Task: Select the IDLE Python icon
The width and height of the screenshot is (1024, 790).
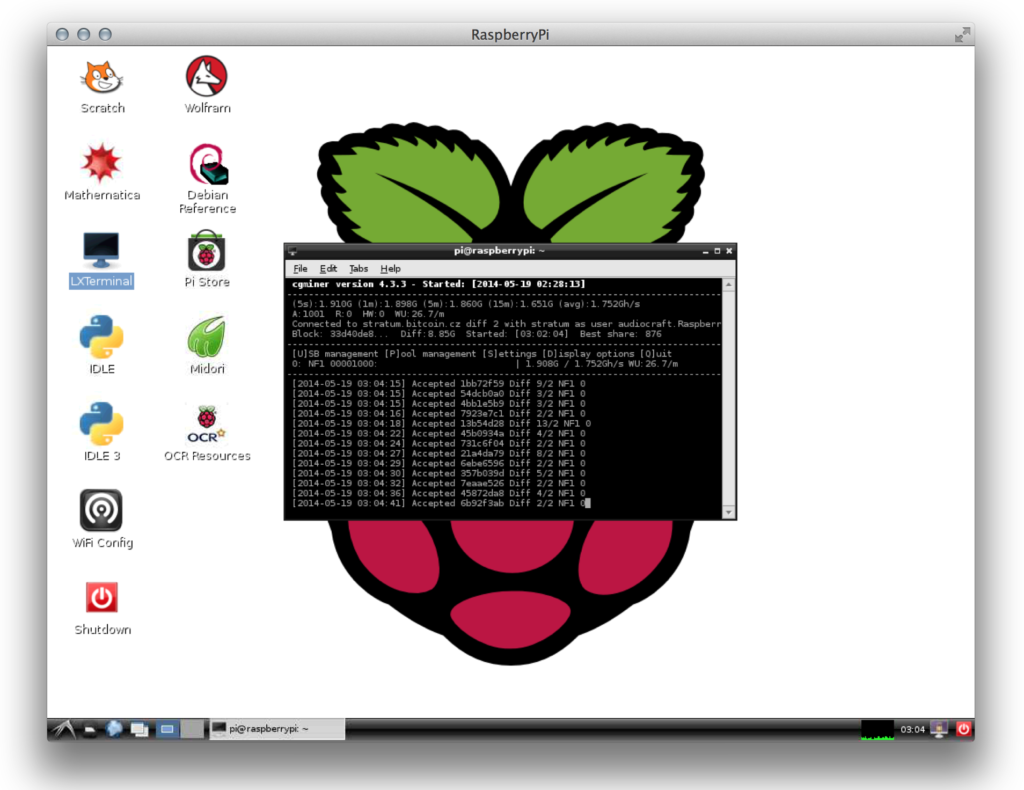Action: coord(101,345)
